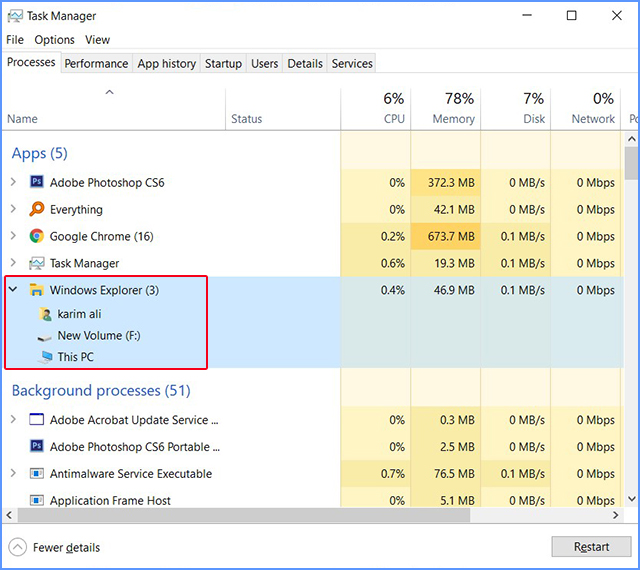Expand the Google Chrome (16) group
Screen dimensions: 640x570
(x=13, y=236)
